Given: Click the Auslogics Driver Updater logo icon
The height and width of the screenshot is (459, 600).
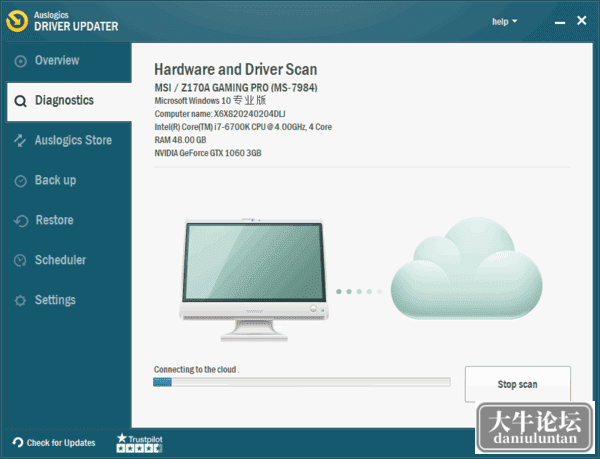Looking at the screenshot, I should (17, 21).
